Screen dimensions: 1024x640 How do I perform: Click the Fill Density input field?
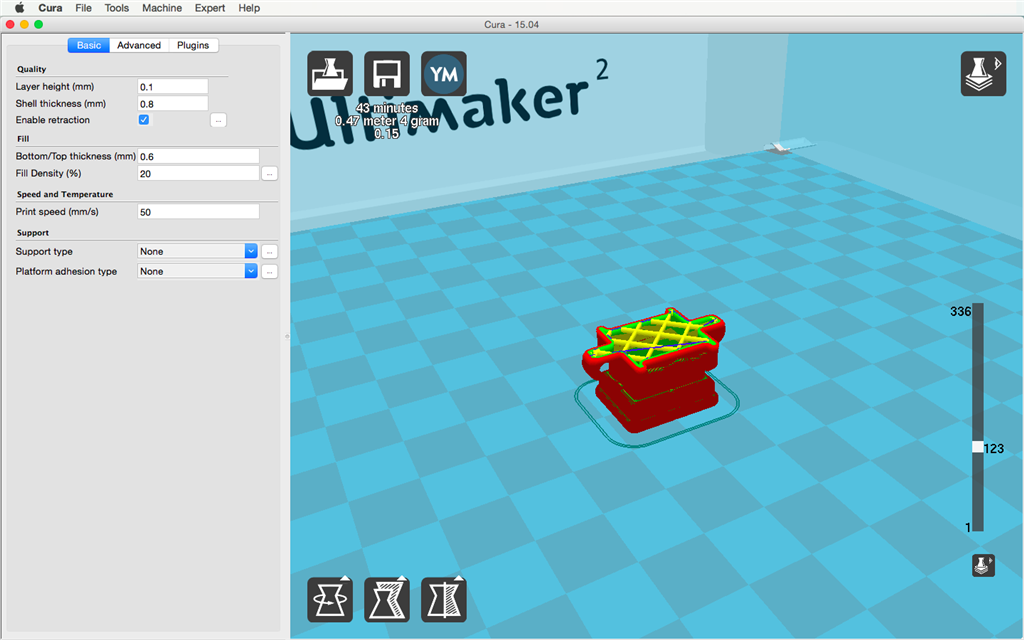pyautogui.click(x=198, y=173)
